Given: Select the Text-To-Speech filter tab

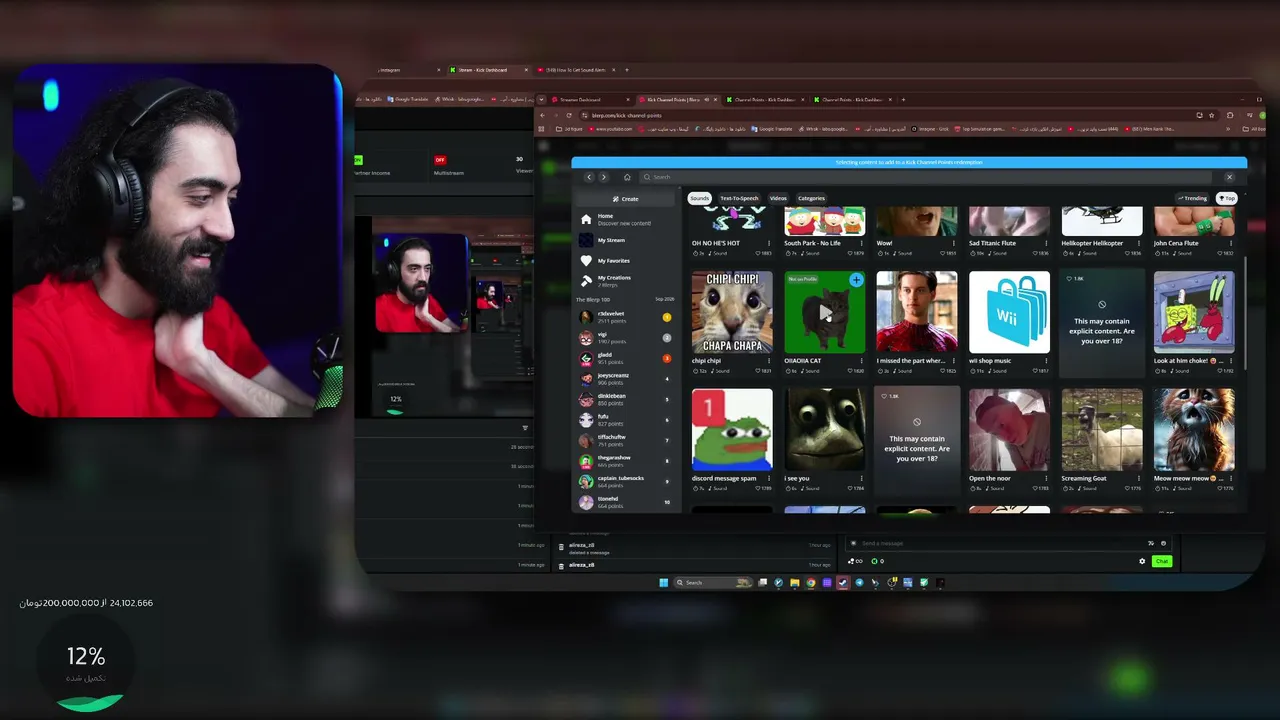Looking at the screenshot, I should (x=739, y=198).
